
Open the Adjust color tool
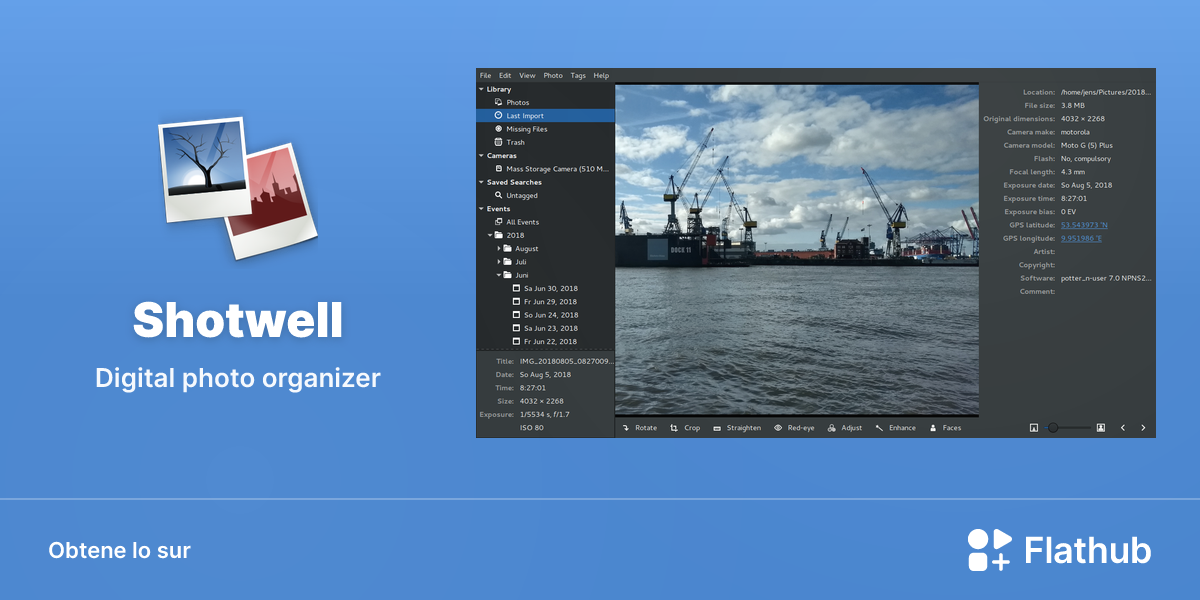(x=845, y=428)
